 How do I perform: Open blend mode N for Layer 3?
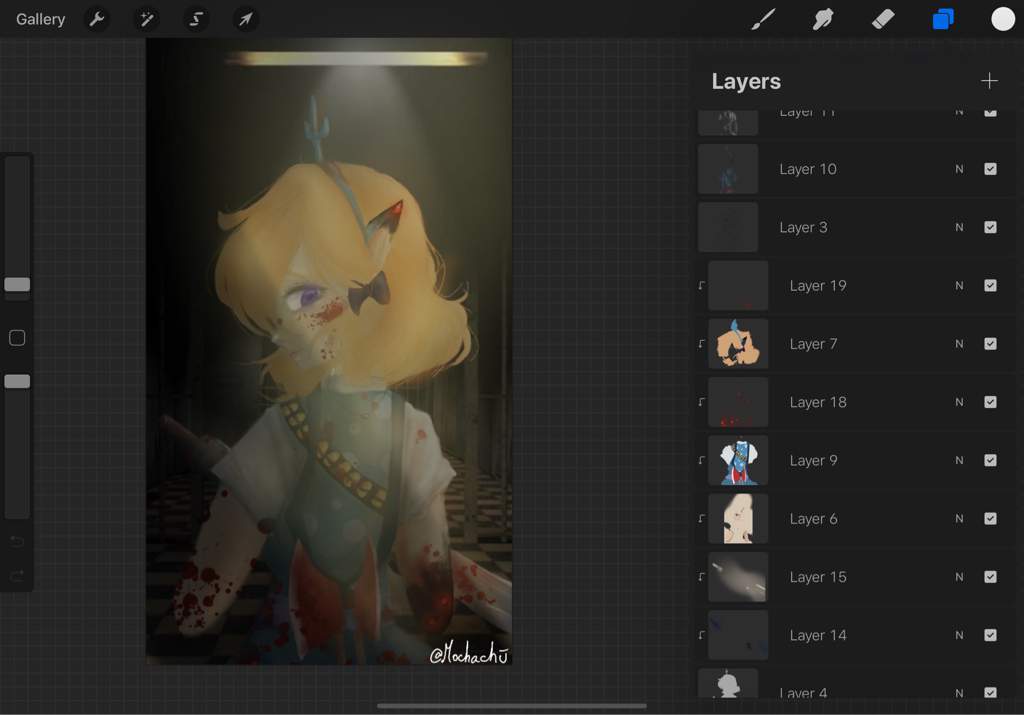[x=959, y=227]
